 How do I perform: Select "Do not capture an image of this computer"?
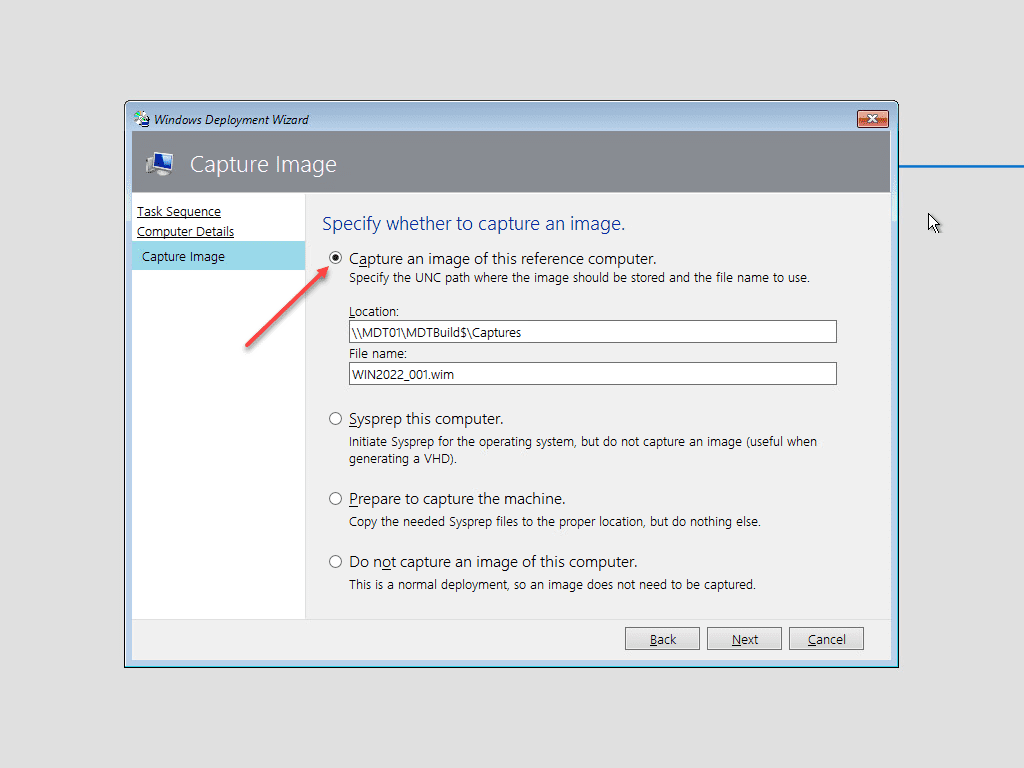coord(336,561)
